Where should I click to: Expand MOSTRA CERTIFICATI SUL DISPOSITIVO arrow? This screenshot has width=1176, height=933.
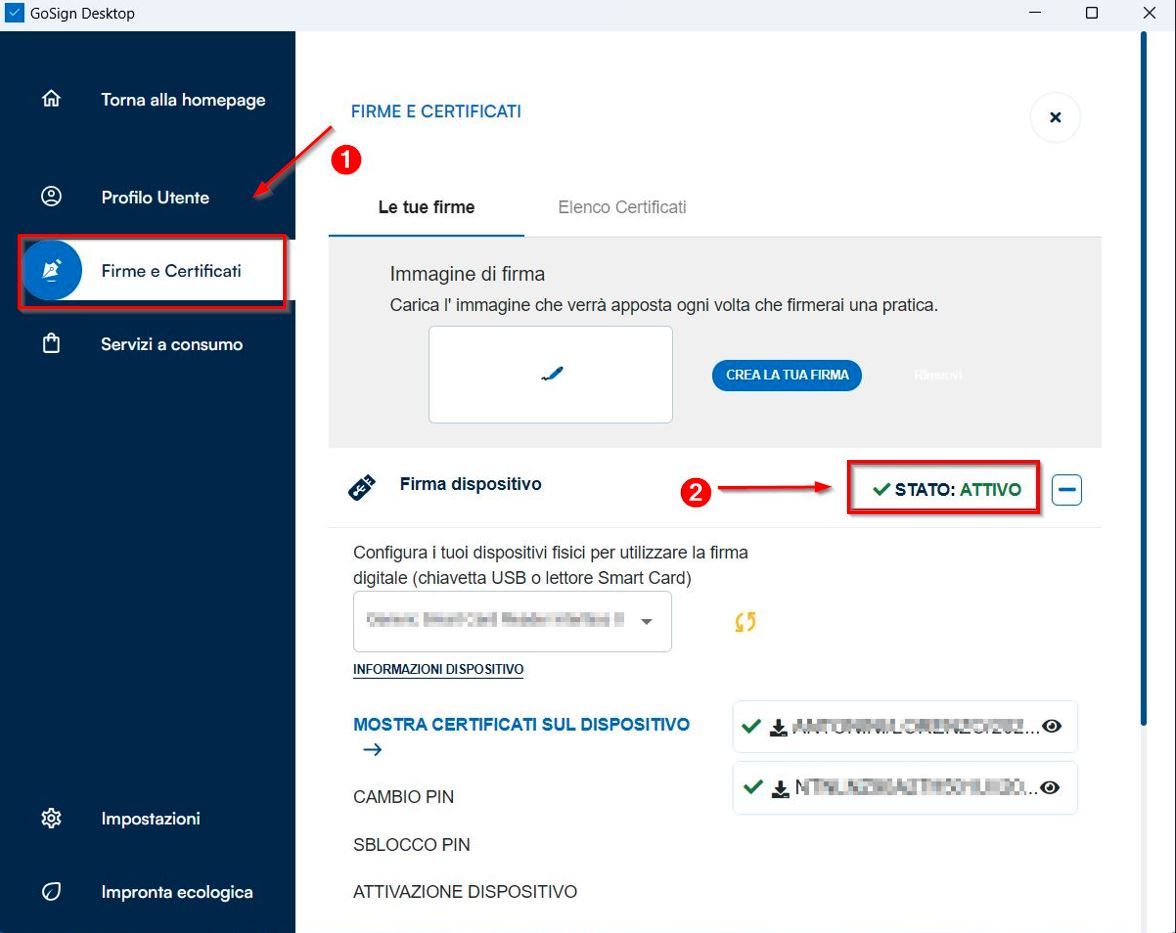coord(372,750)
